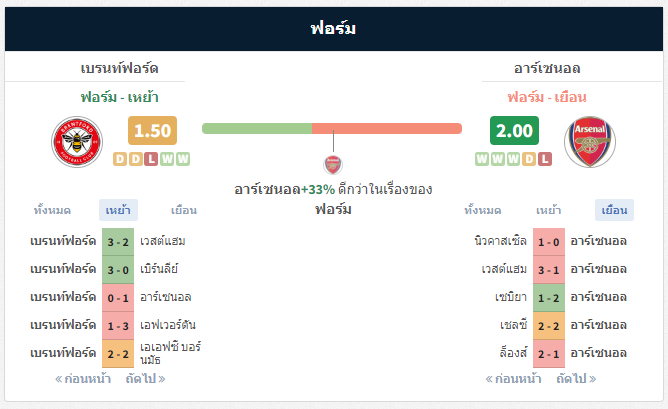Viewport: 668px width, 409px height.
Task: Open the Chelsea 2-2 Arsenal score
Action: (x=549, y=326)
